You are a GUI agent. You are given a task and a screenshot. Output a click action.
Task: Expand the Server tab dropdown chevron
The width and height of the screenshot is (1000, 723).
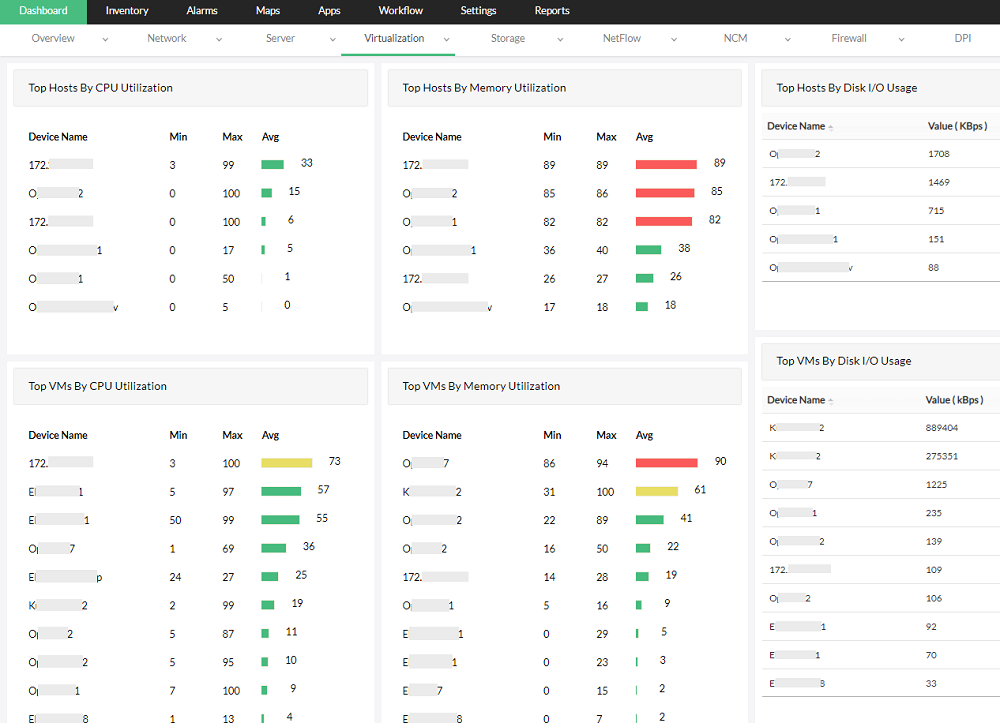click(x=333, y=39)
